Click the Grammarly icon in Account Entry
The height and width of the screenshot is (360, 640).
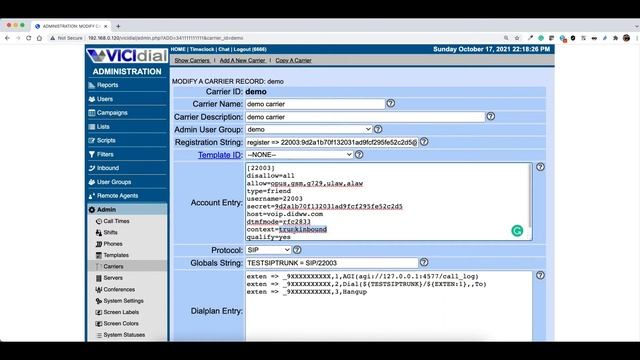(x=517, y=231)
